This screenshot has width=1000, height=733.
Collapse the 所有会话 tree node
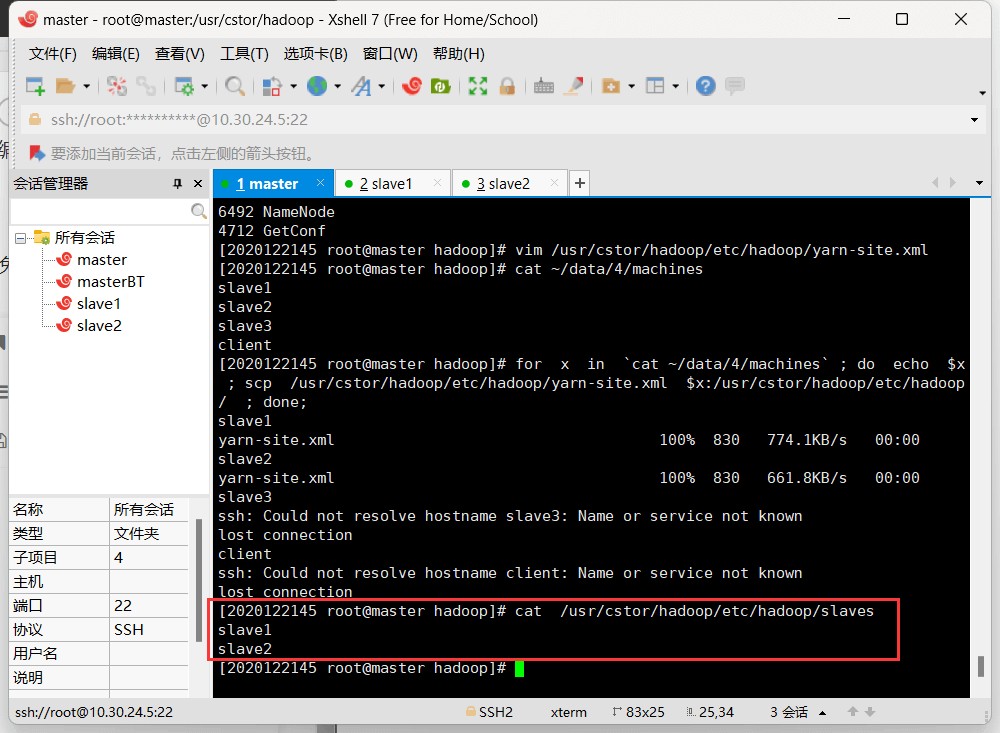(x=20, y=238)
